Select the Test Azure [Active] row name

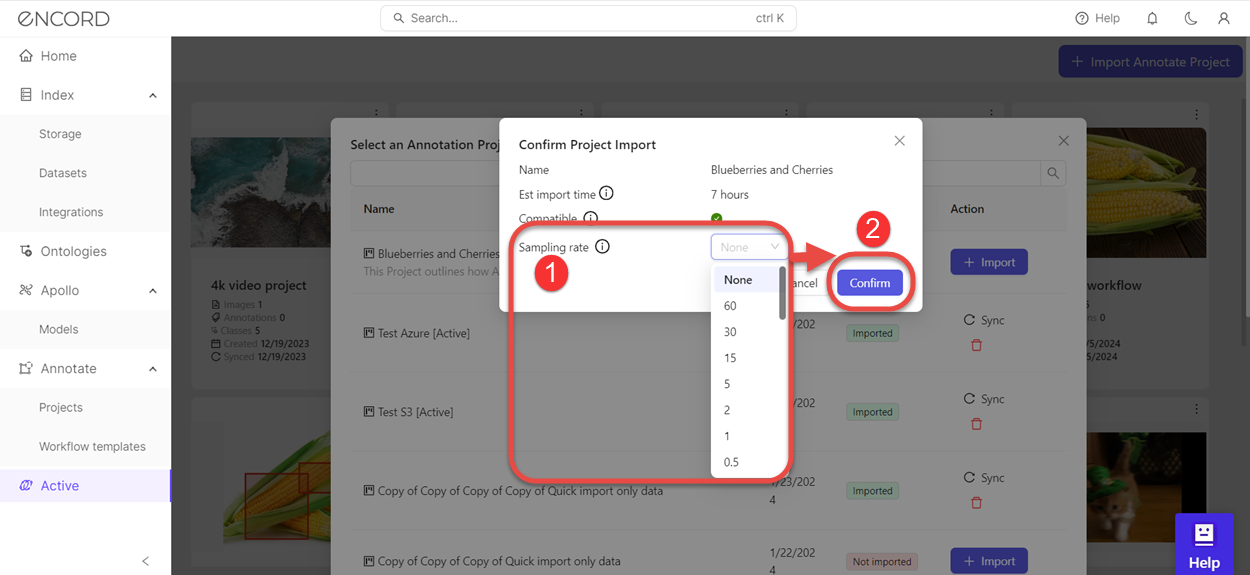[x=423, y=333]
